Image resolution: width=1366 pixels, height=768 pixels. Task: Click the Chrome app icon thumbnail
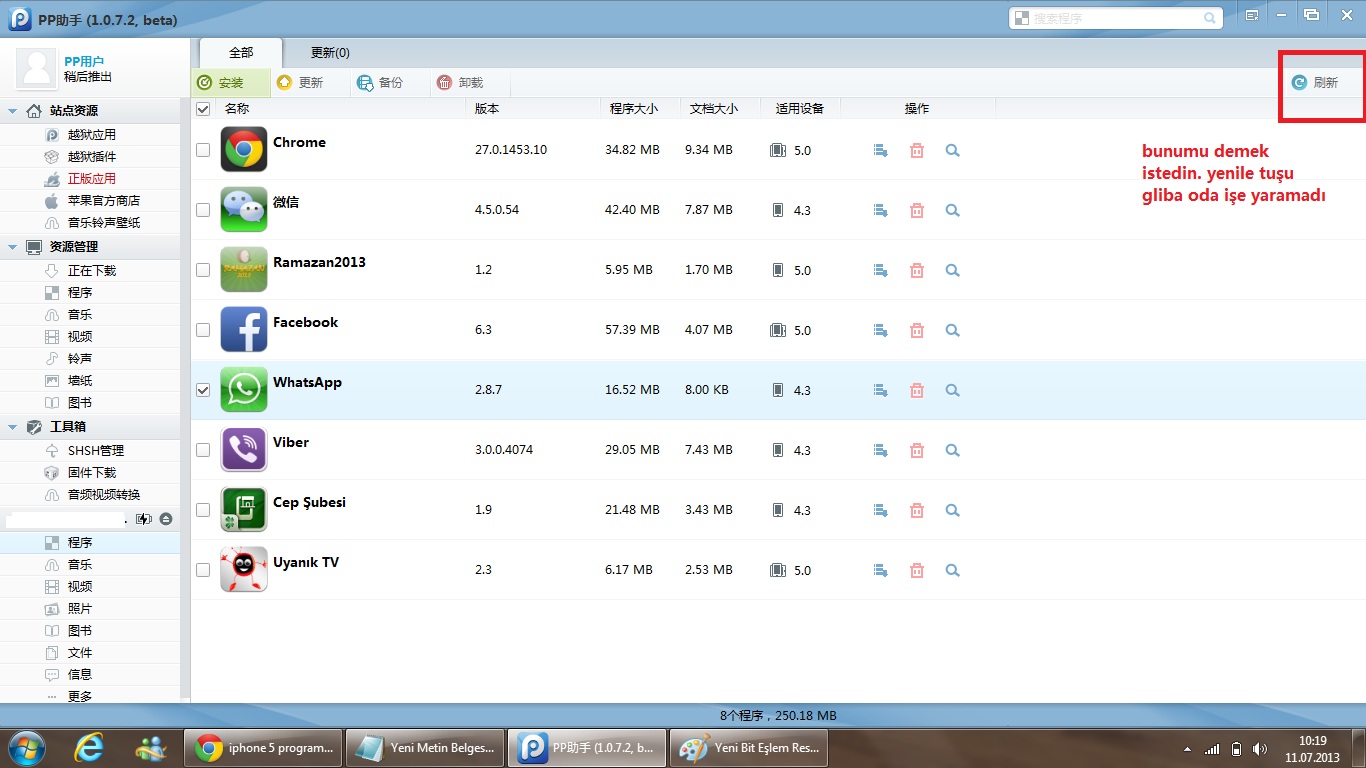coord(244,150)
